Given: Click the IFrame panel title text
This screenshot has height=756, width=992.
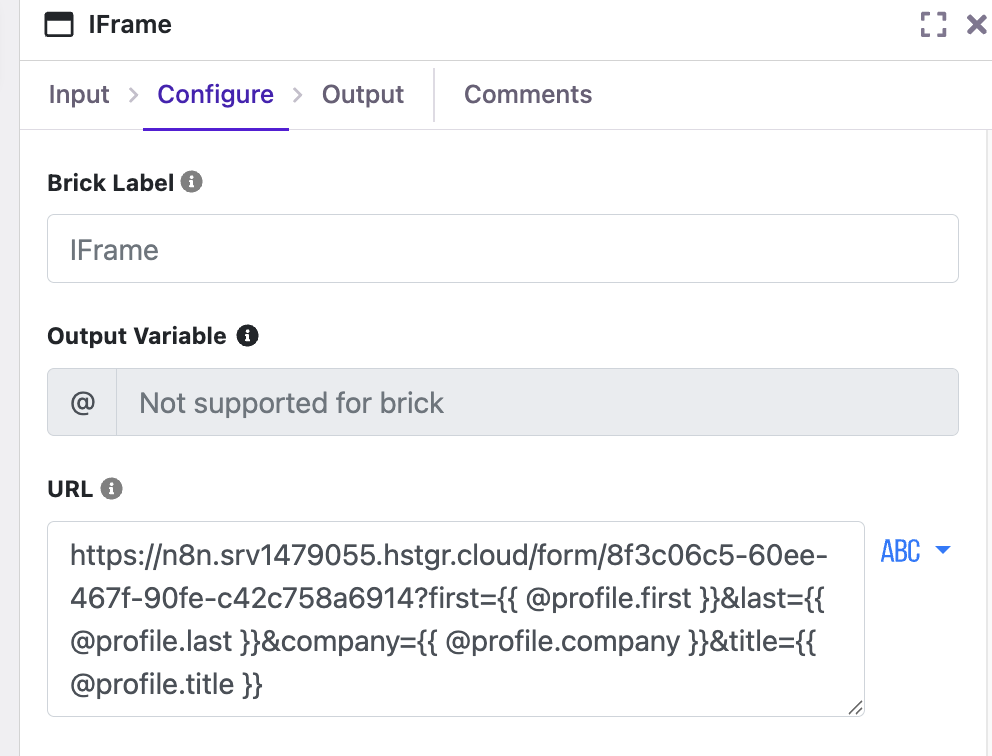Looking at the screenshot, I should click(130, 25).
